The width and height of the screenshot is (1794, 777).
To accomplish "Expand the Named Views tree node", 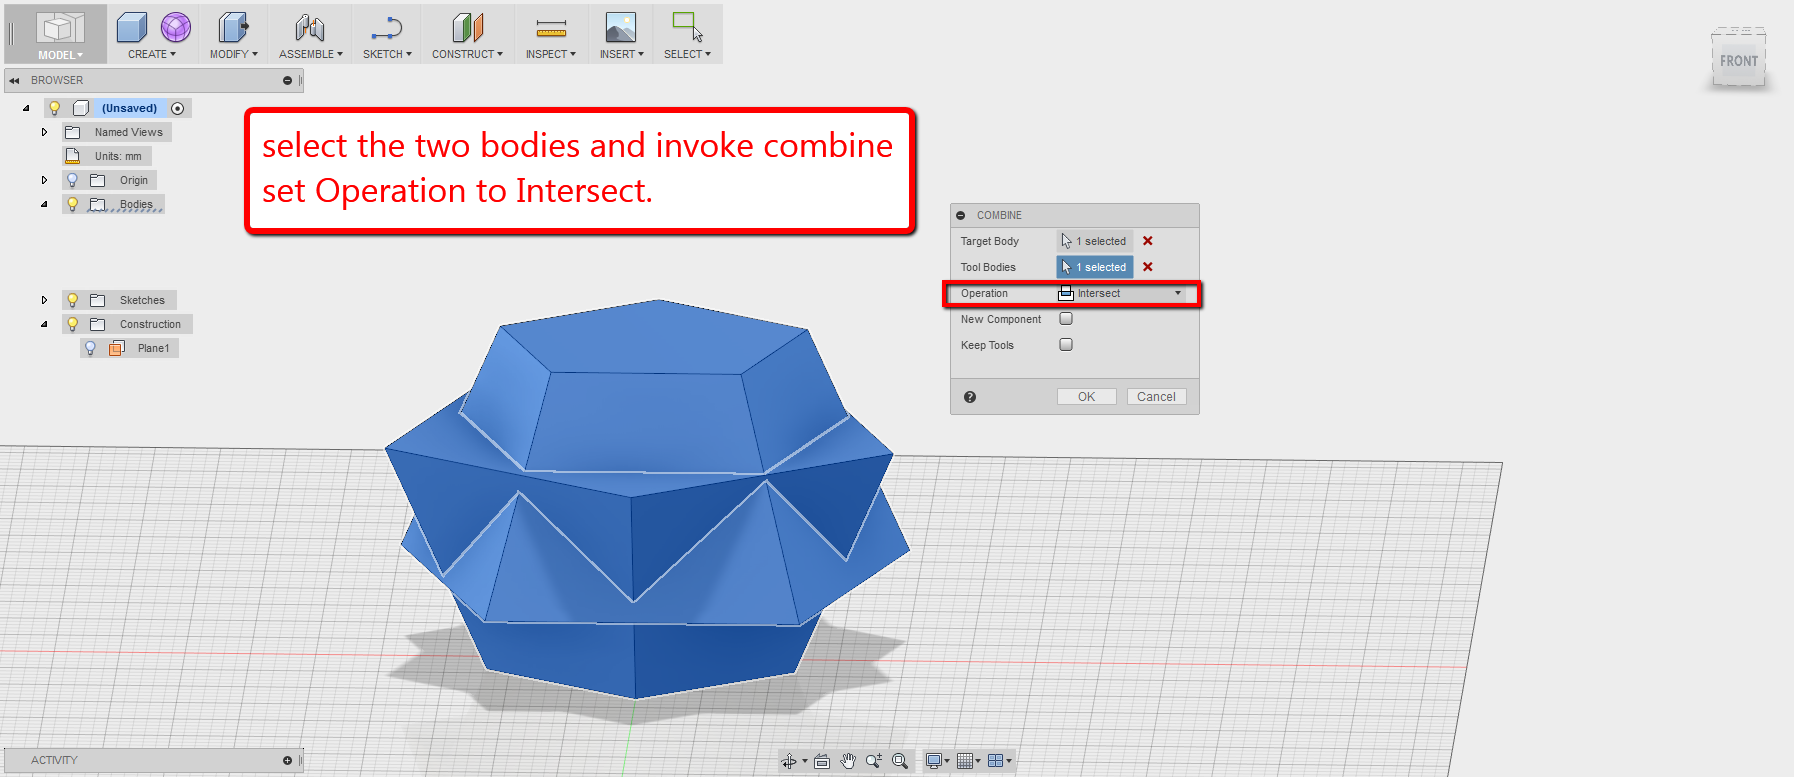I will pos(44,132).
